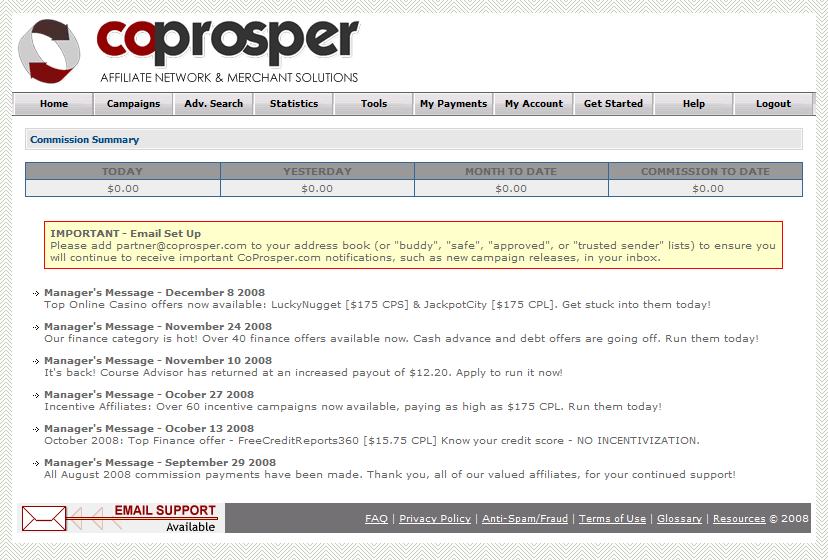Open the Home menu item
This screenshot has height=560, width=828.
pos(54,104)
